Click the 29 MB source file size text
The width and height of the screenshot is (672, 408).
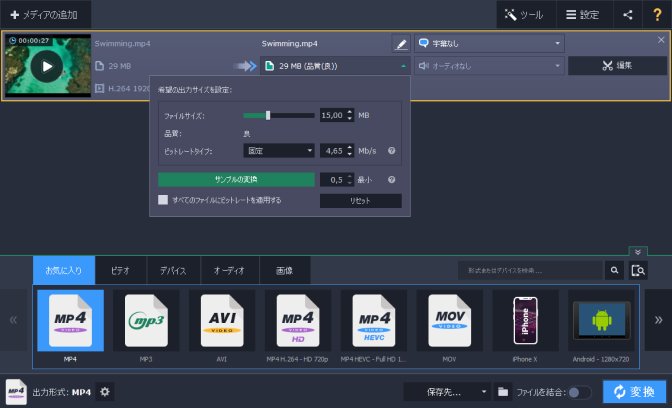coord(120,66)
